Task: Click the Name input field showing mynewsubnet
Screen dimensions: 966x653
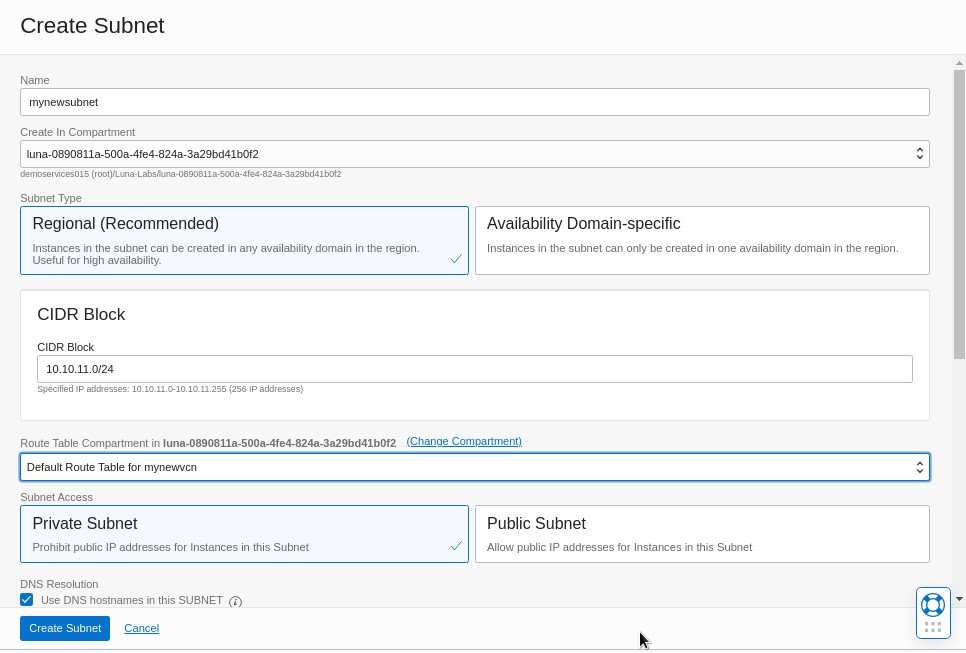Action: tap(475, 101)
